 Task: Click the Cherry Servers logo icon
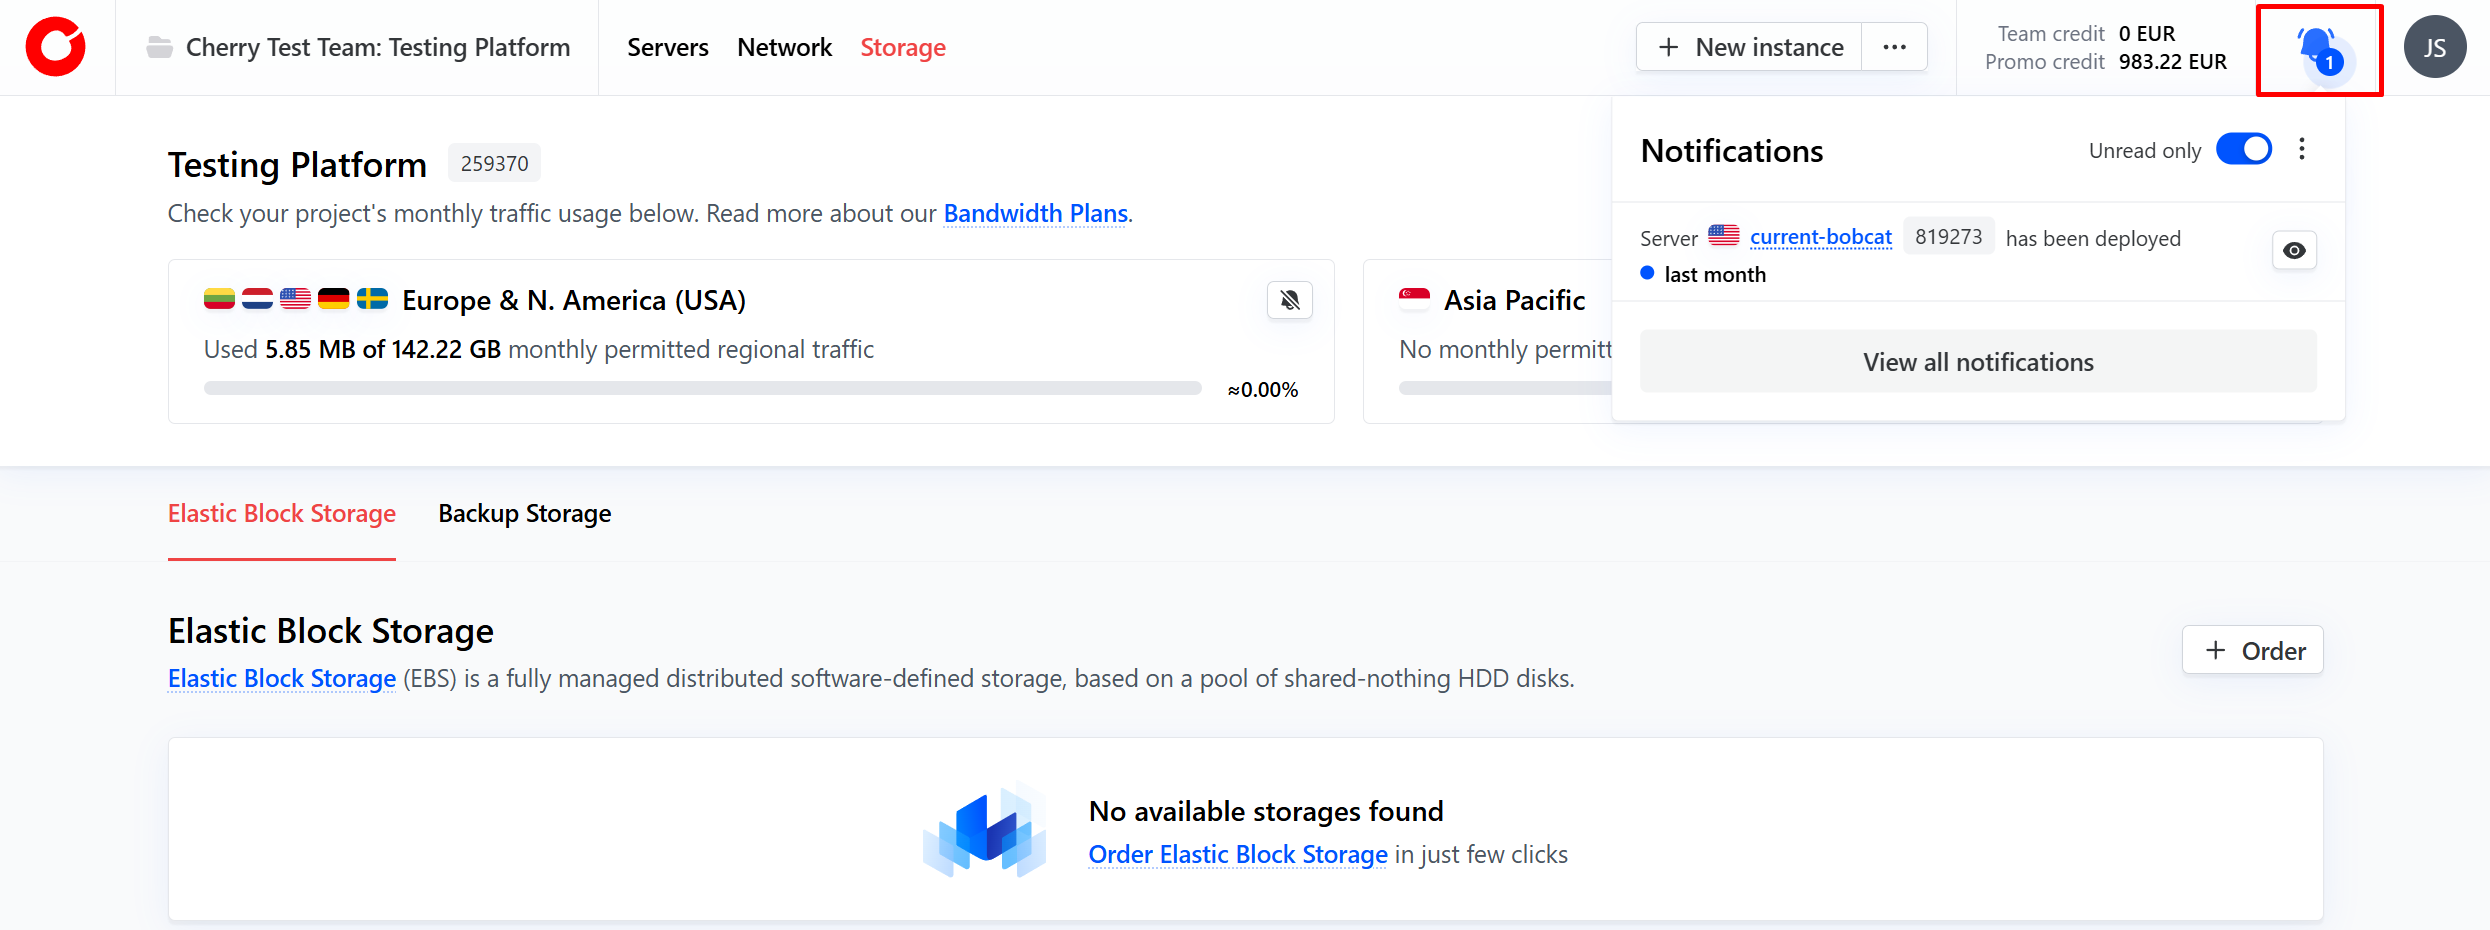[56, 47]
